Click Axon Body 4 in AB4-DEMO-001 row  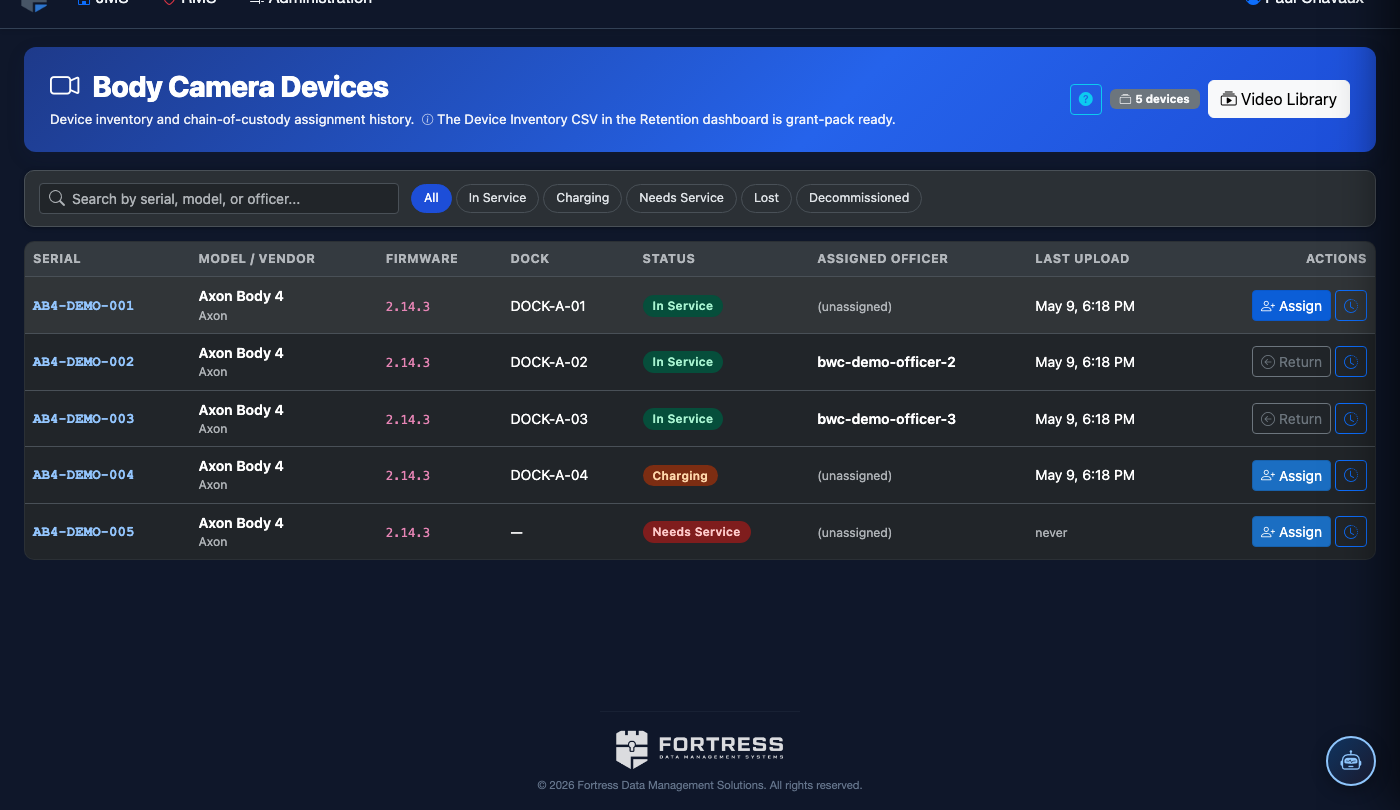(241, 296)
